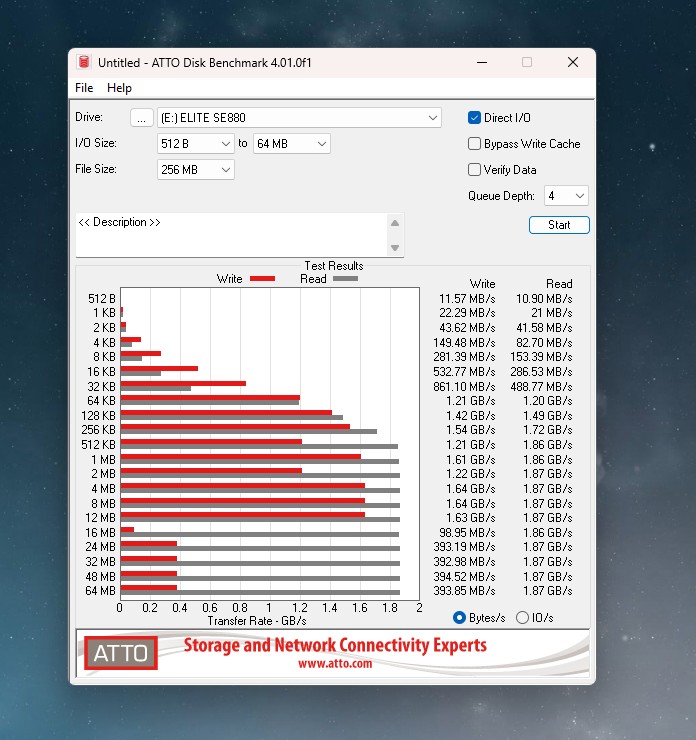
Task: Close the ATTO Disk Benchmark window
Action: pos(573,62)
